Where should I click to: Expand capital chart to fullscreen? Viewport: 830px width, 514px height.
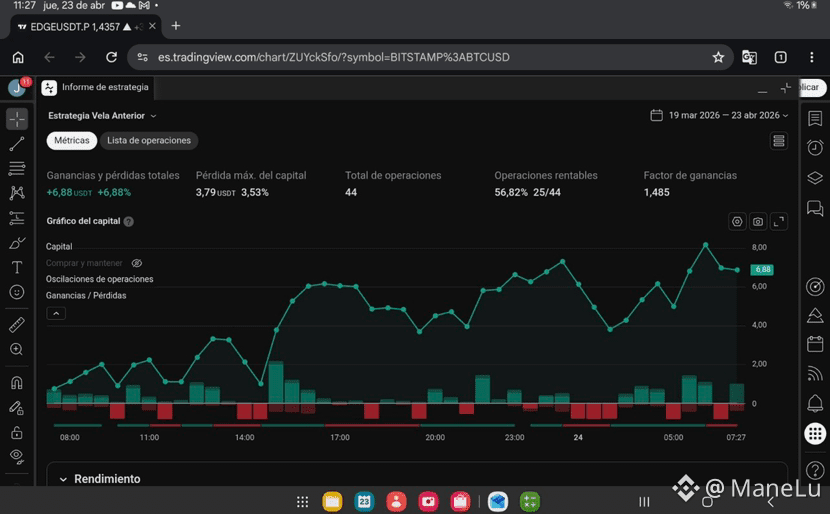coord(779,222)
